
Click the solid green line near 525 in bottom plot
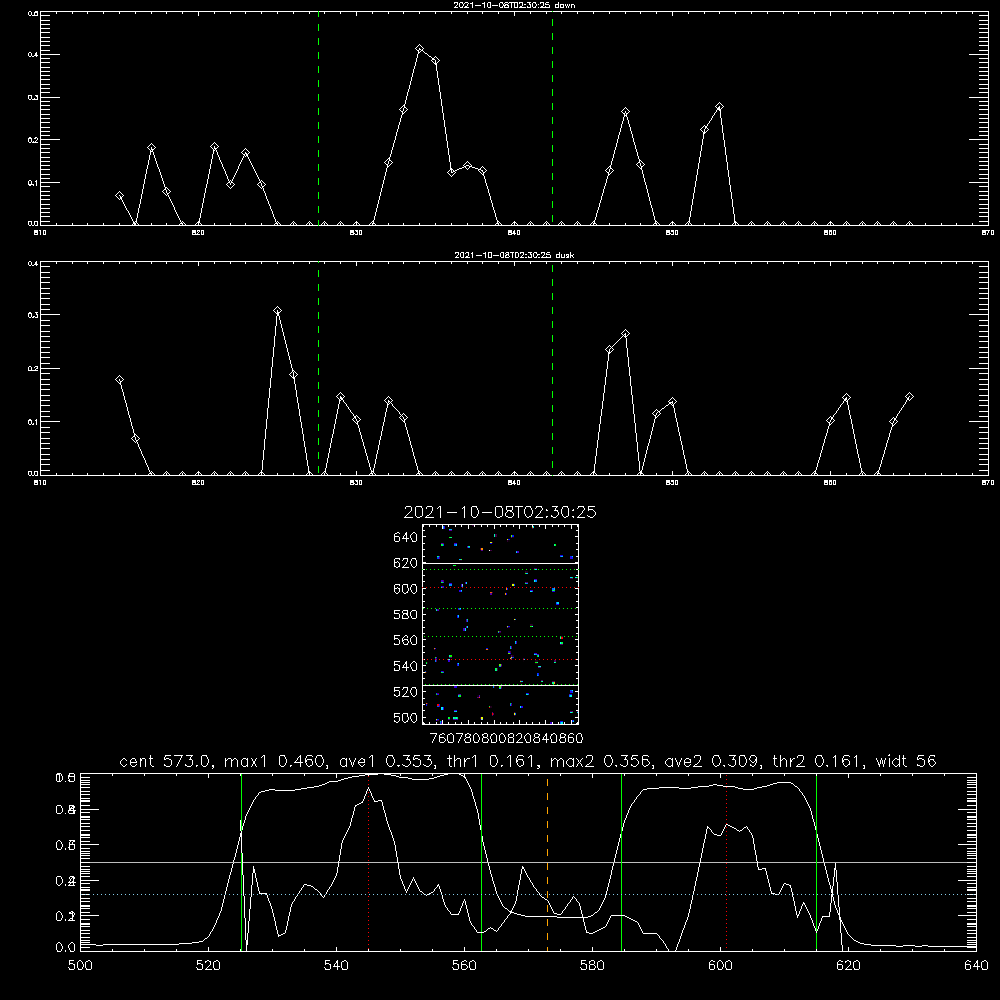[x=241, y=862]
